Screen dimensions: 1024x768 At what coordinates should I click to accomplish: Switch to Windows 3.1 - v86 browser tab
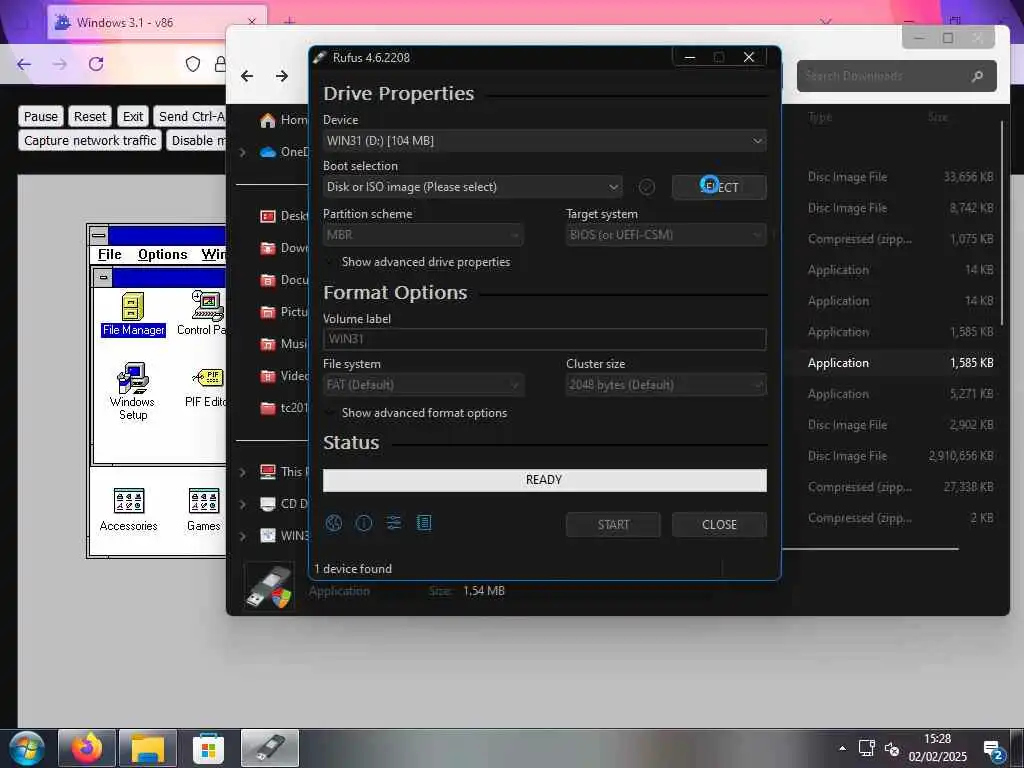click(x=157, y=22)
